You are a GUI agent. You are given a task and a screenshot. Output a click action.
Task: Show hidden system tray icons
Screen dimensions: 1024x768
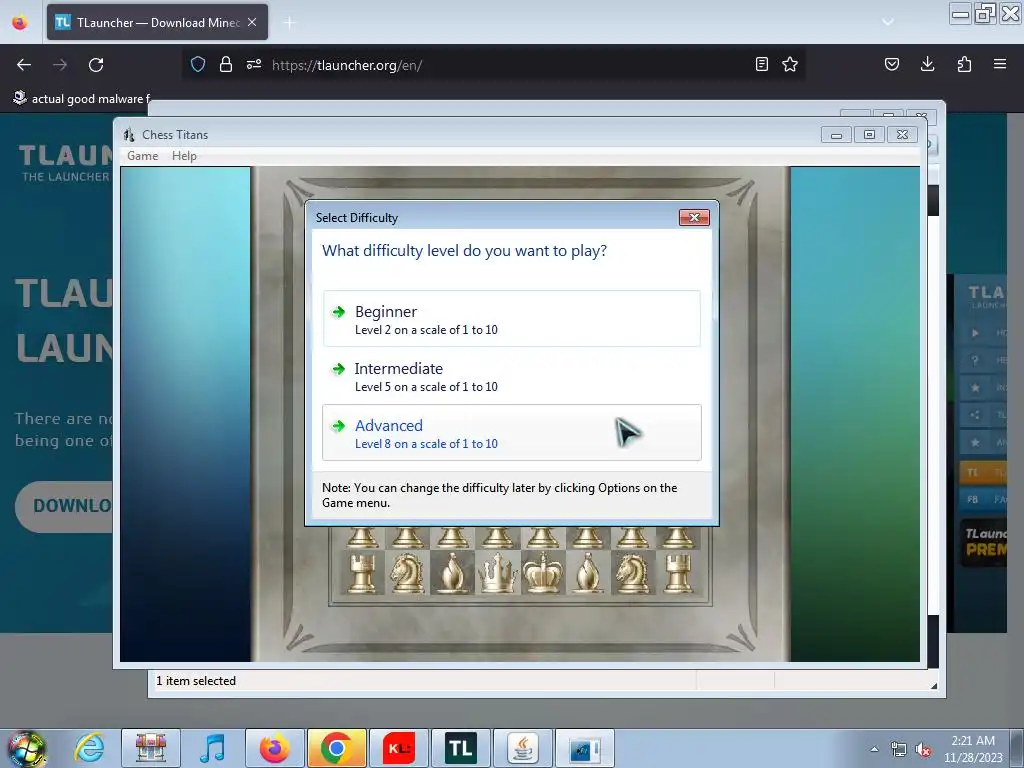coord(874,749)
